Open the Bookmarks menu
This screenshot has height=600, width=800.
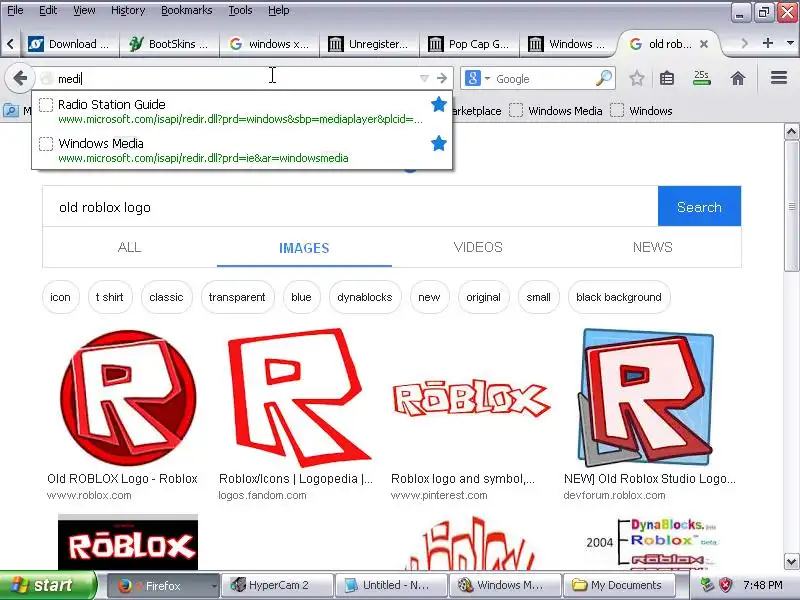pyautogui.click(x=186, y=10)
